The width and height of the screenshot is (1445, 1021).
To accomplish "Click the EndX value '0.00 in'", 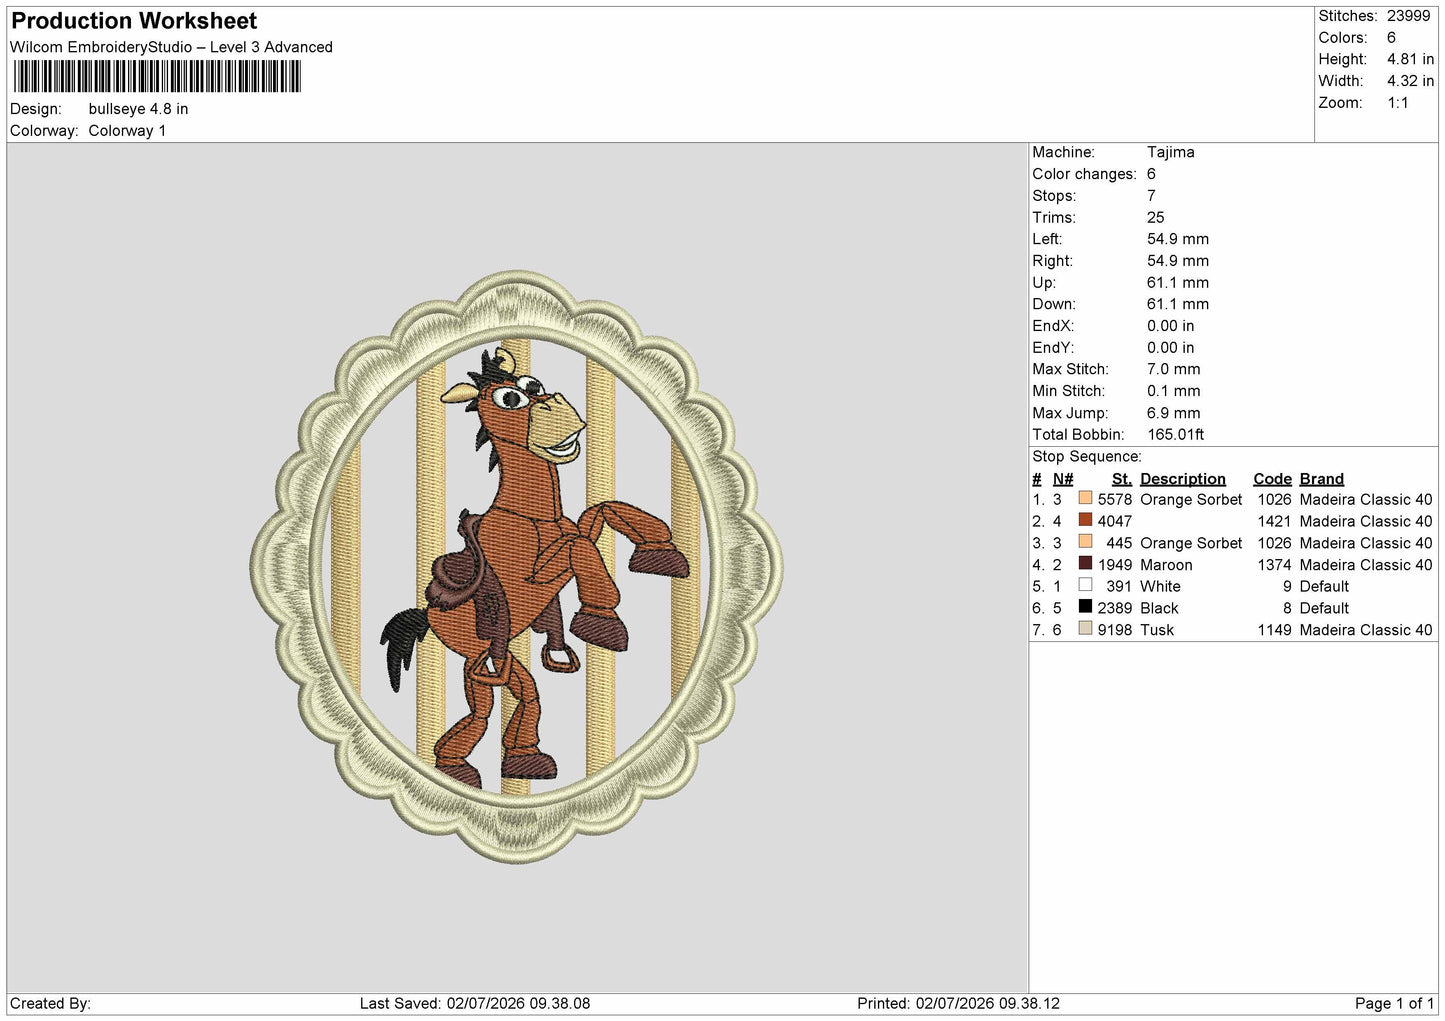I will [1171, 326].
